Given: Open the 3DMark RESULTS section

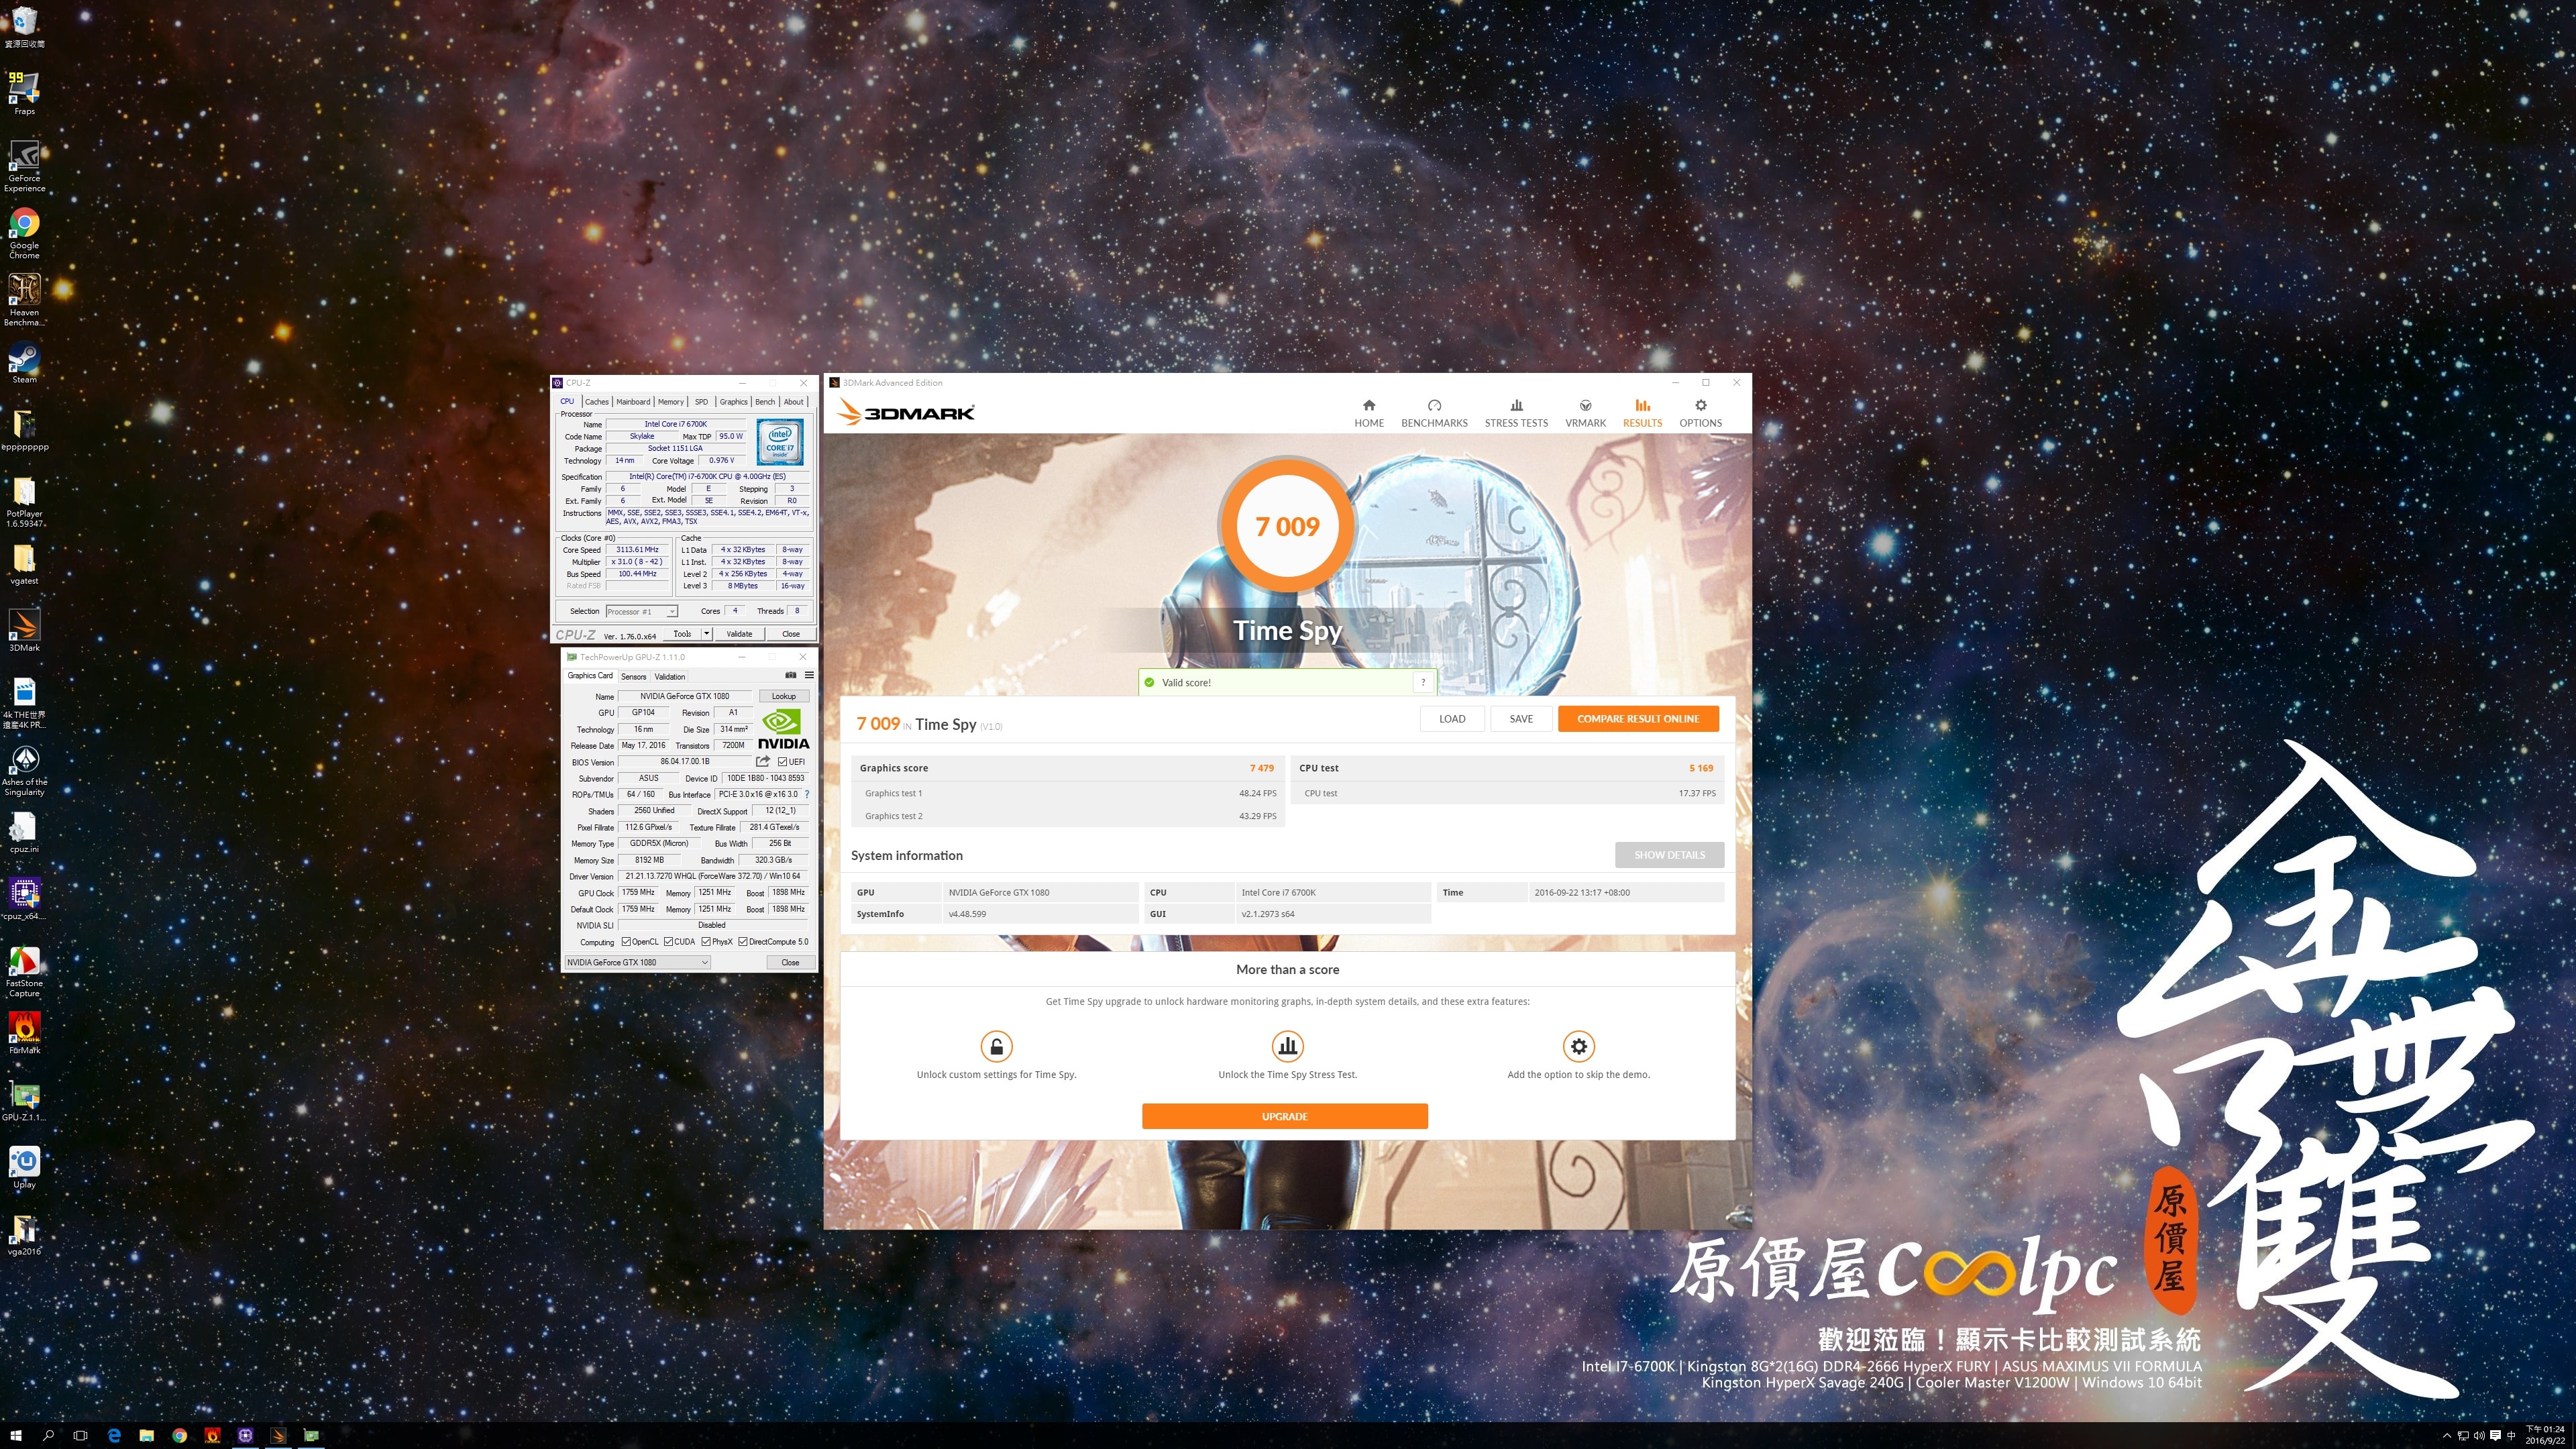Looking at the screenshot, I should coord(1642,413).
